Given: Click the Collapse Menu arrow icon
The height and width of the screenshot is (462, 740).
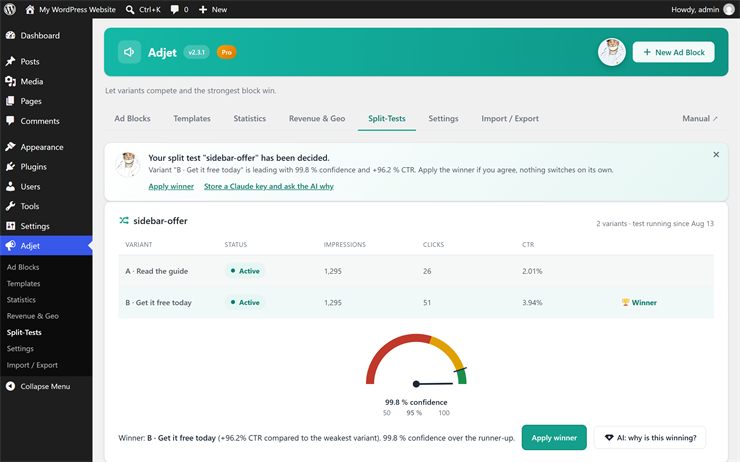Looking at the screenshot, I should (10, 386).
